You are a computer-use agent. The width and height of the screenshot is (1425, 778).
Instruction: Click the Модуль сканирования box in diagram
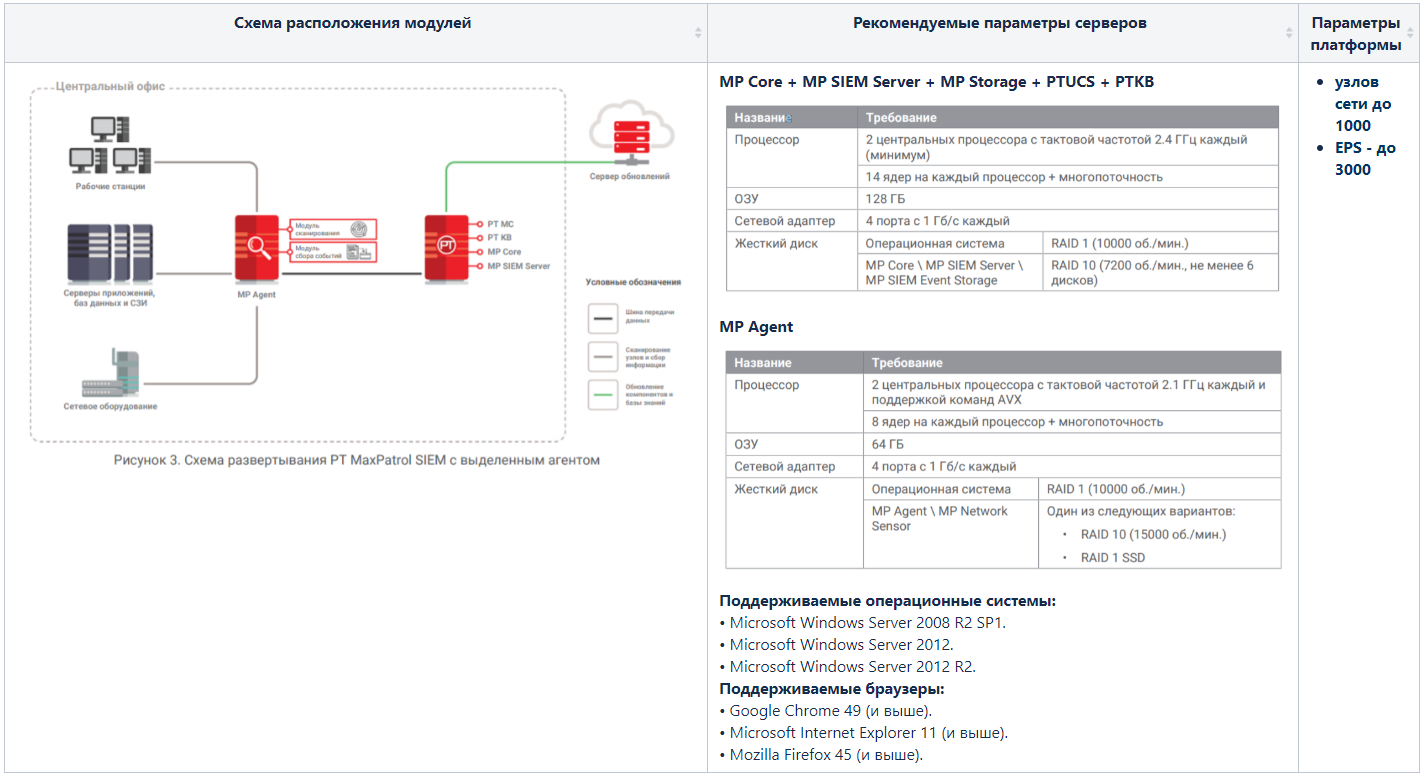334,228
